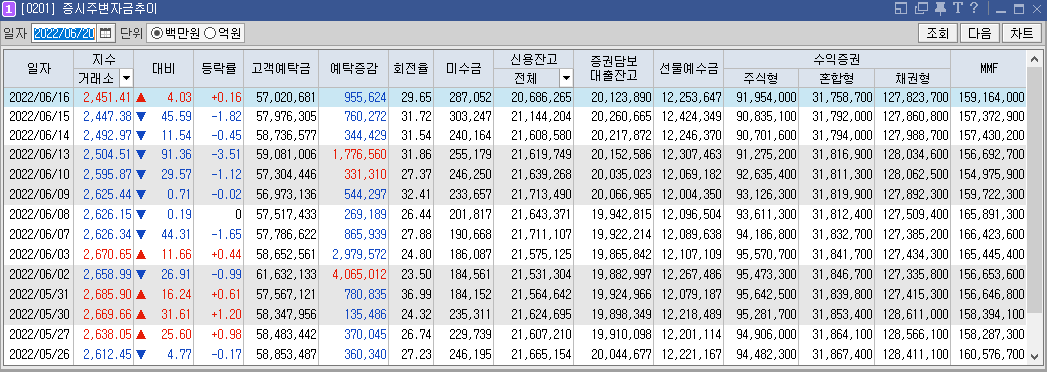1047x372 pixels.
Task: Click loan balance value 20,260,665
Action: (x=621, y=116)
